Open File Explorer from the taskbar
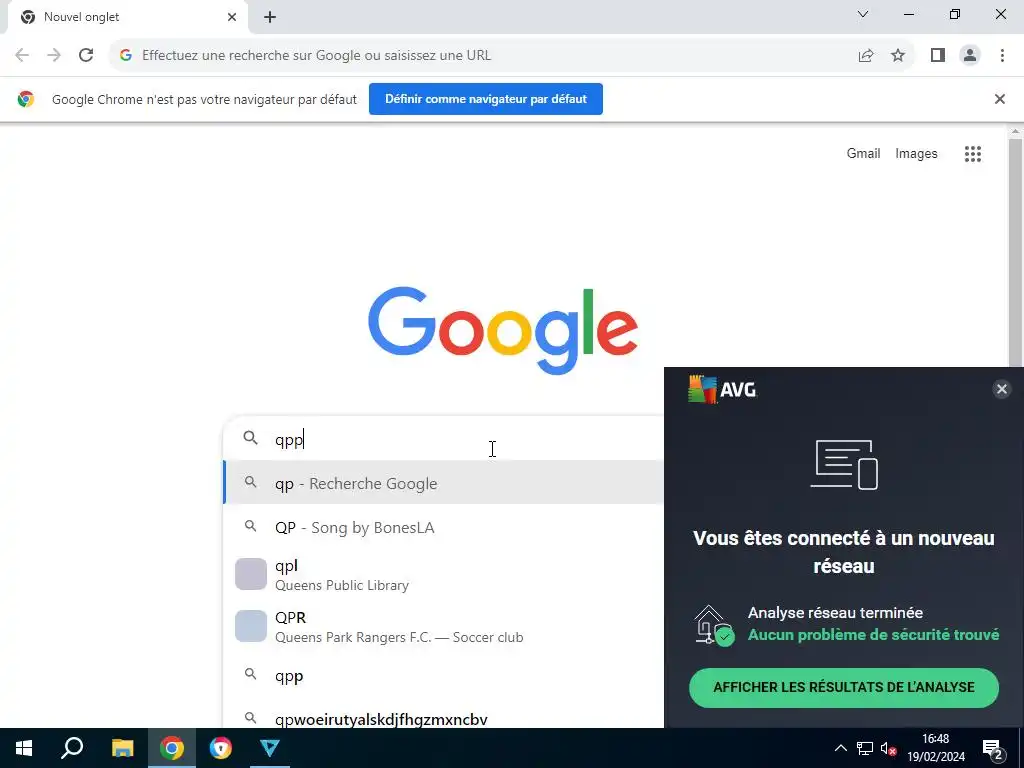 point(122,748)
